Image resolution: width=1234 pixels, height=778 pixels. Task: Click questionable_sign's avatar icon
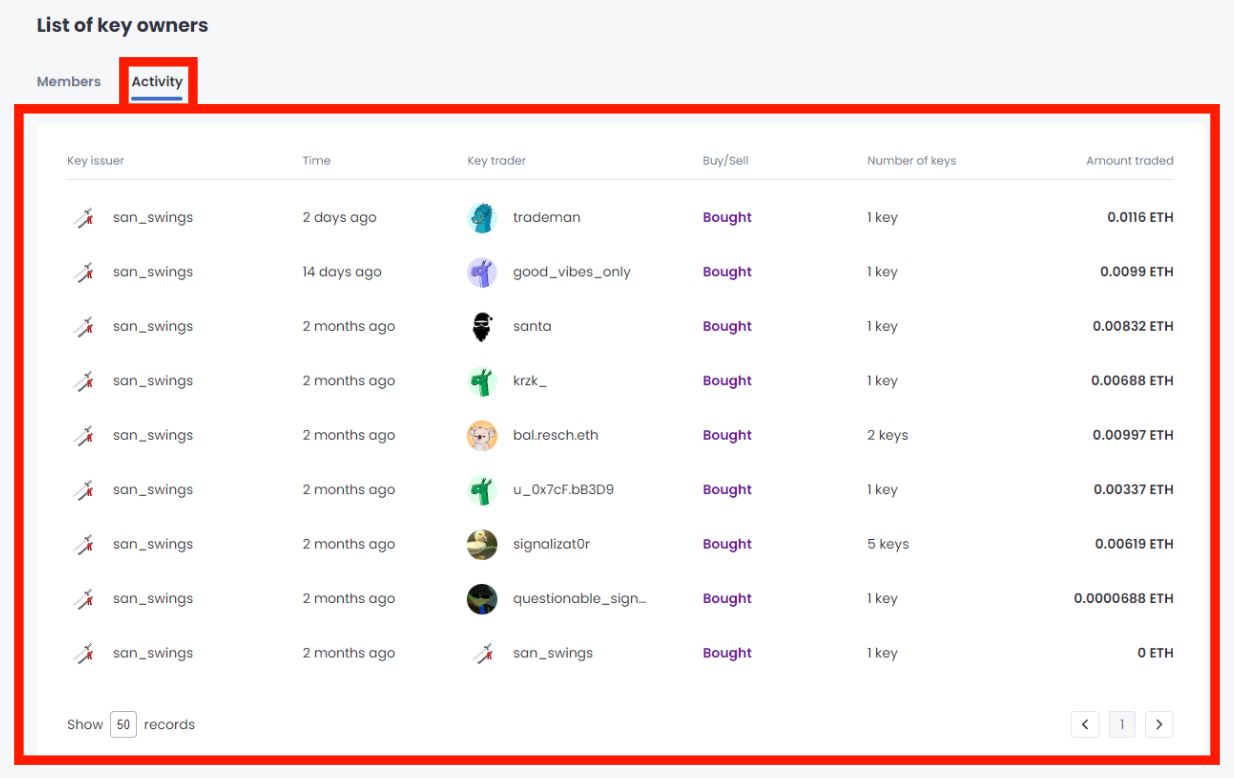click(x=482, y=599)
